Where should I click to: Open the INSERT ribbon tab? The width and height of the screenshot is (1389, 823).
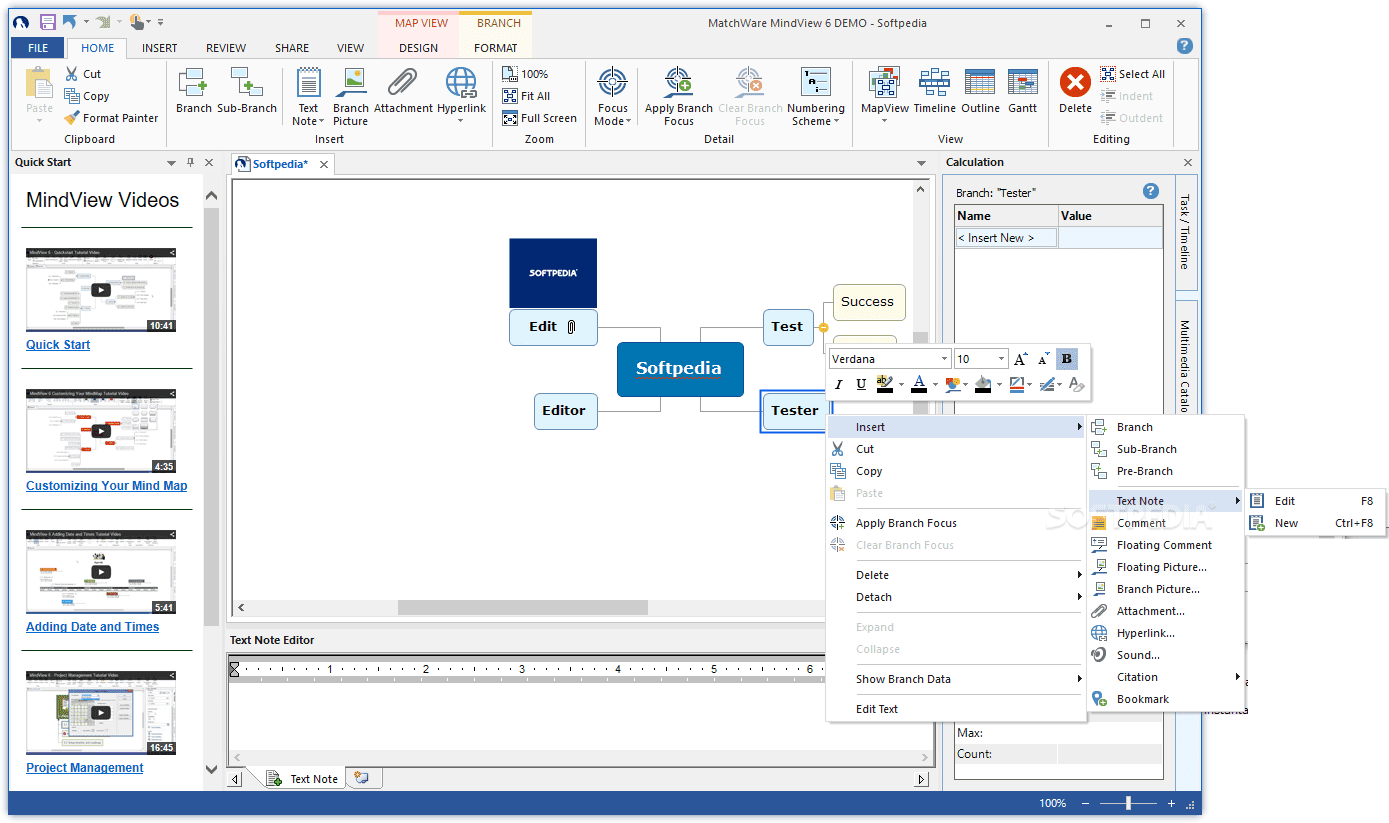[x=159, y=48]
